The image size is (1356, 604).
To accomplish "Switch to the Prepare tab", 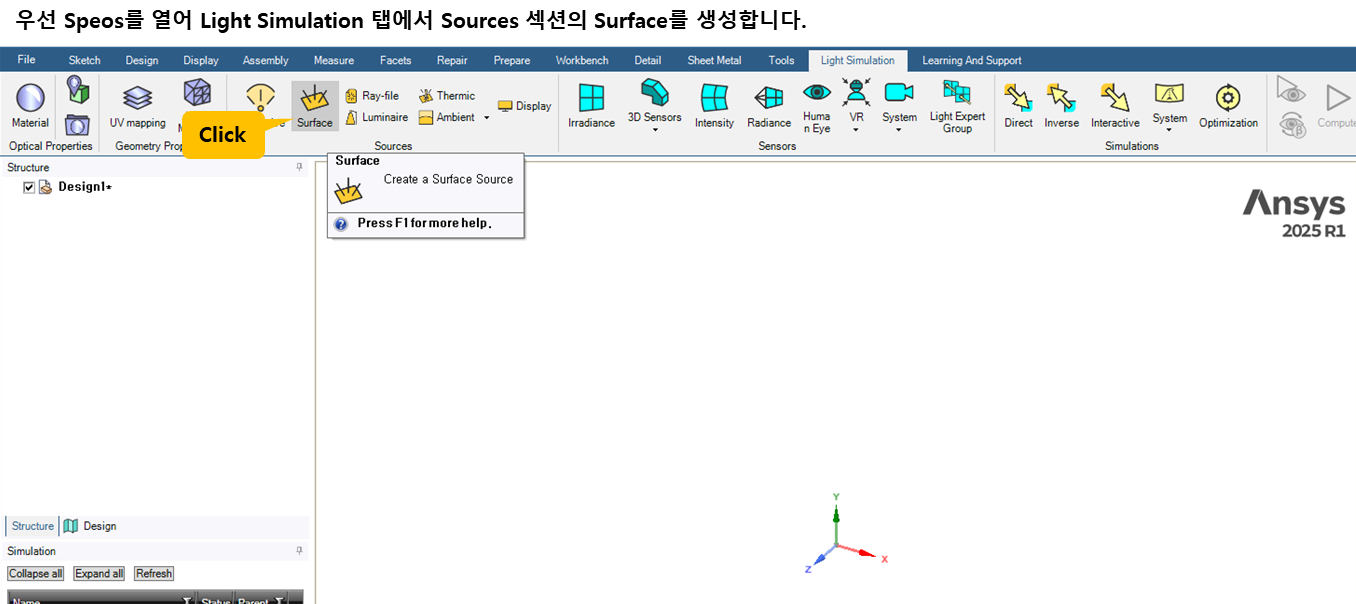I will click(x=512, y=60).
